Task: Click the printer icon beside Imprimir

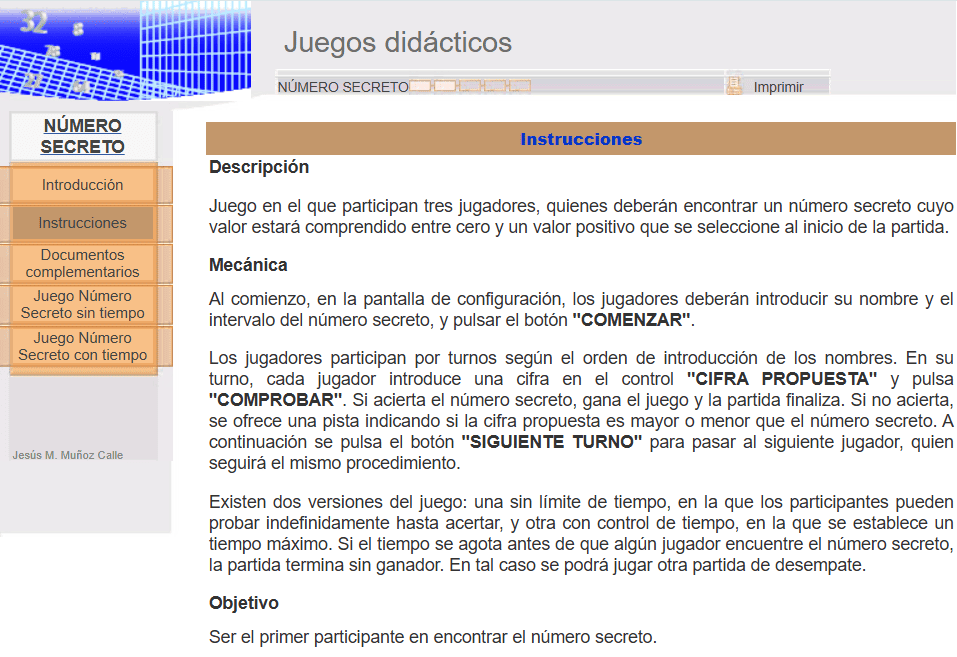Action: 734,86
